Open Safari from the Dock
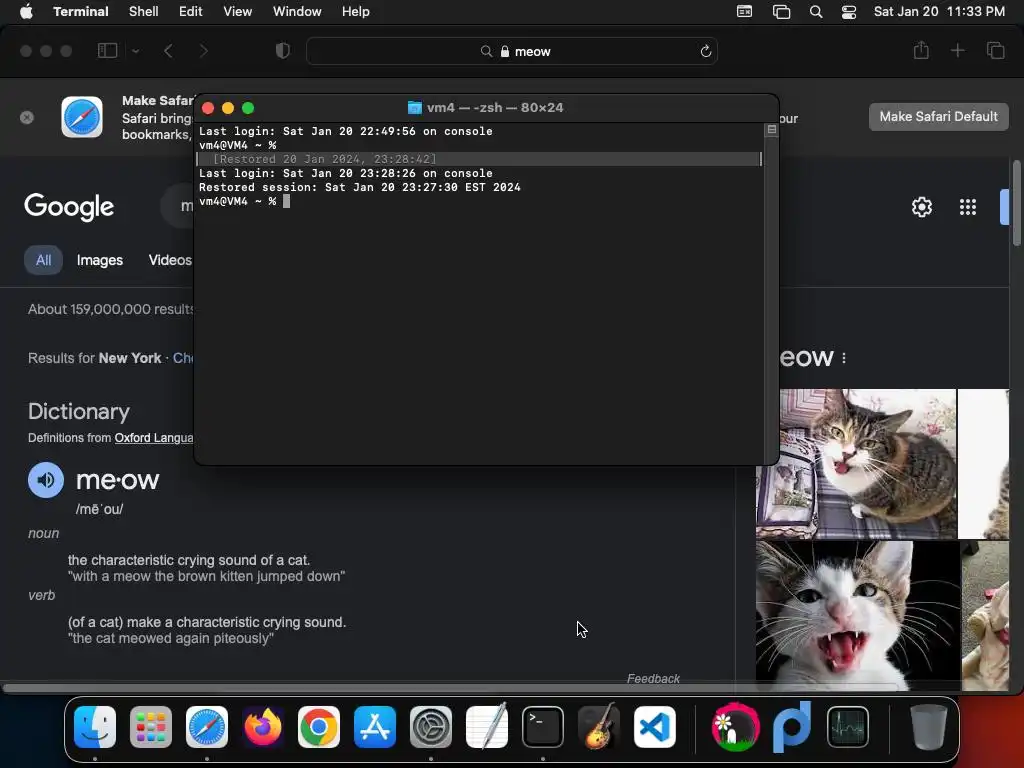1024x768 pixels. 207,727
